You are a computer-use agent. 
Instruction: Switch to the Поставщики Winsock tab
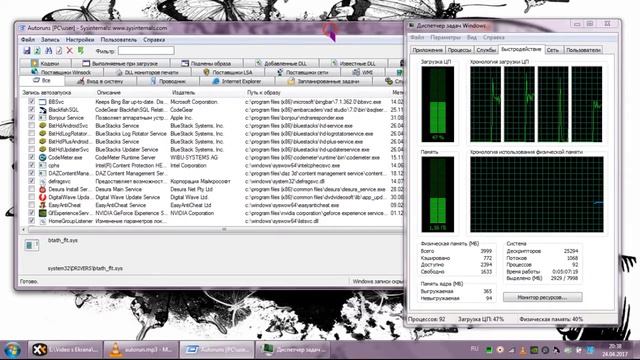(61, 72)
